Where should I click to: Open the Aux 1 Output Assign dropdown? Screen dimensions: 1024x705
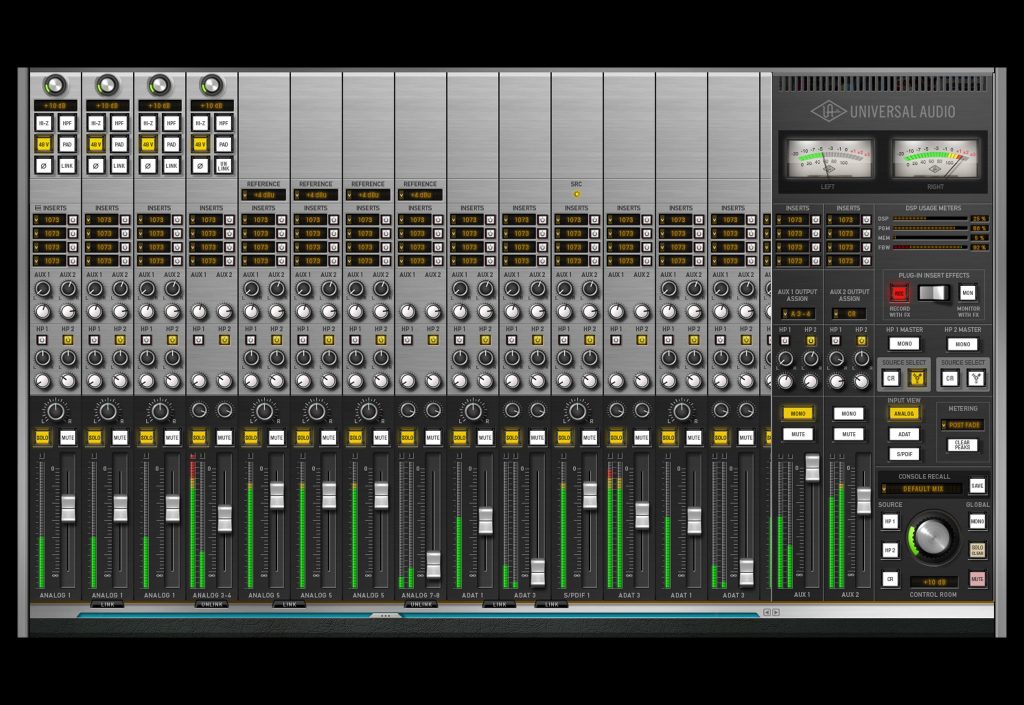click(x=798, y=312)
